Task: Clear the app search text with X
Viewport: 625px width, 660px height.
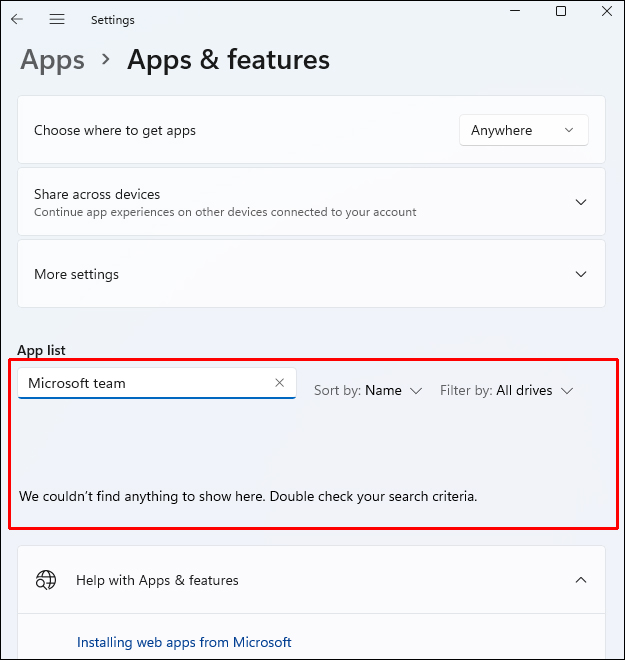Action: click(x=280, y=383)
